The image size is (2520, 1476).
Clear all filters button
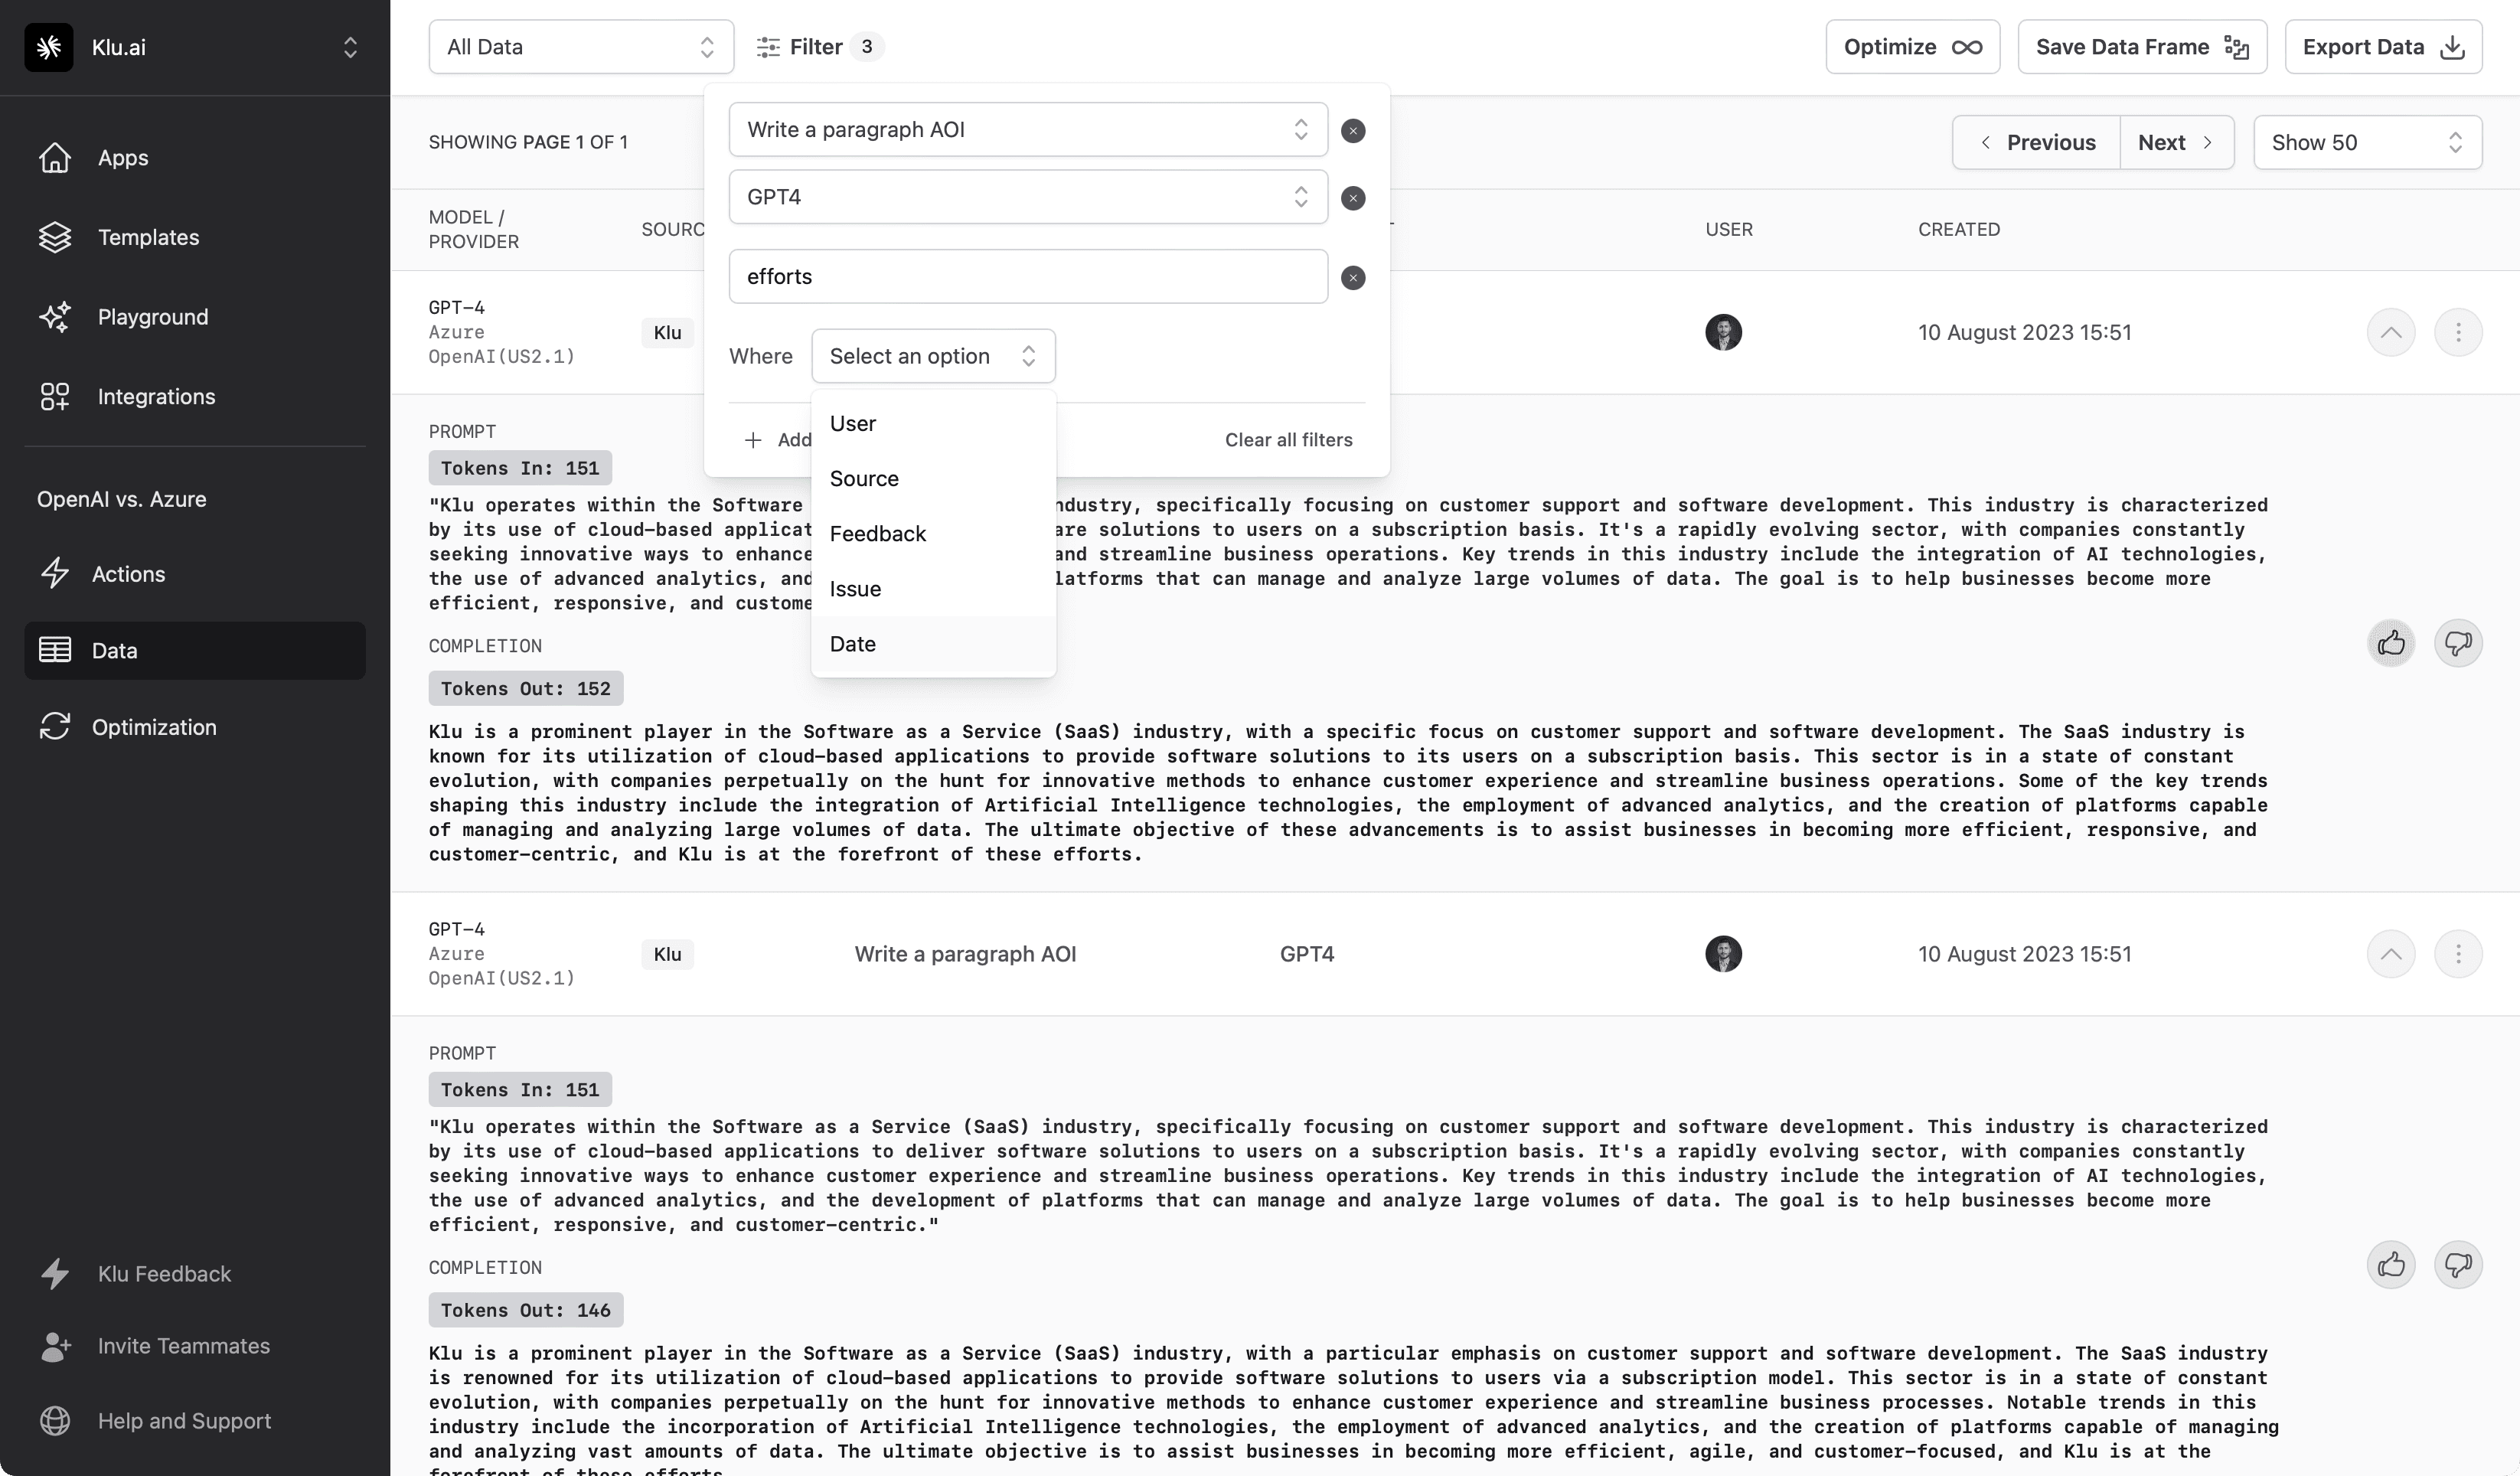[1289, 439]
